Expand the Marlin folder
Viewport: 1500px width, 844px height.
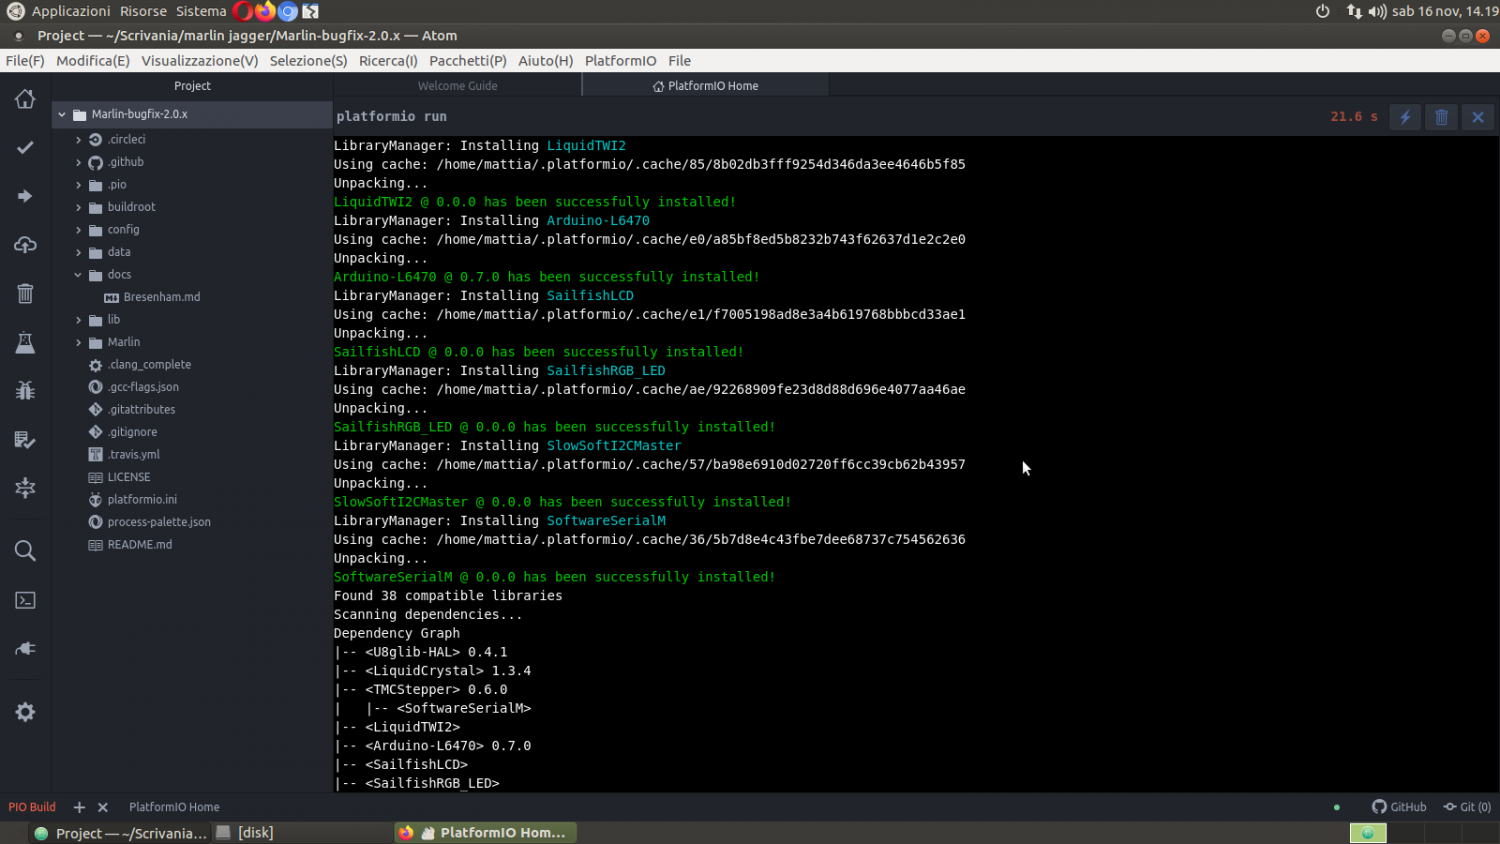[x=79, y=342]
